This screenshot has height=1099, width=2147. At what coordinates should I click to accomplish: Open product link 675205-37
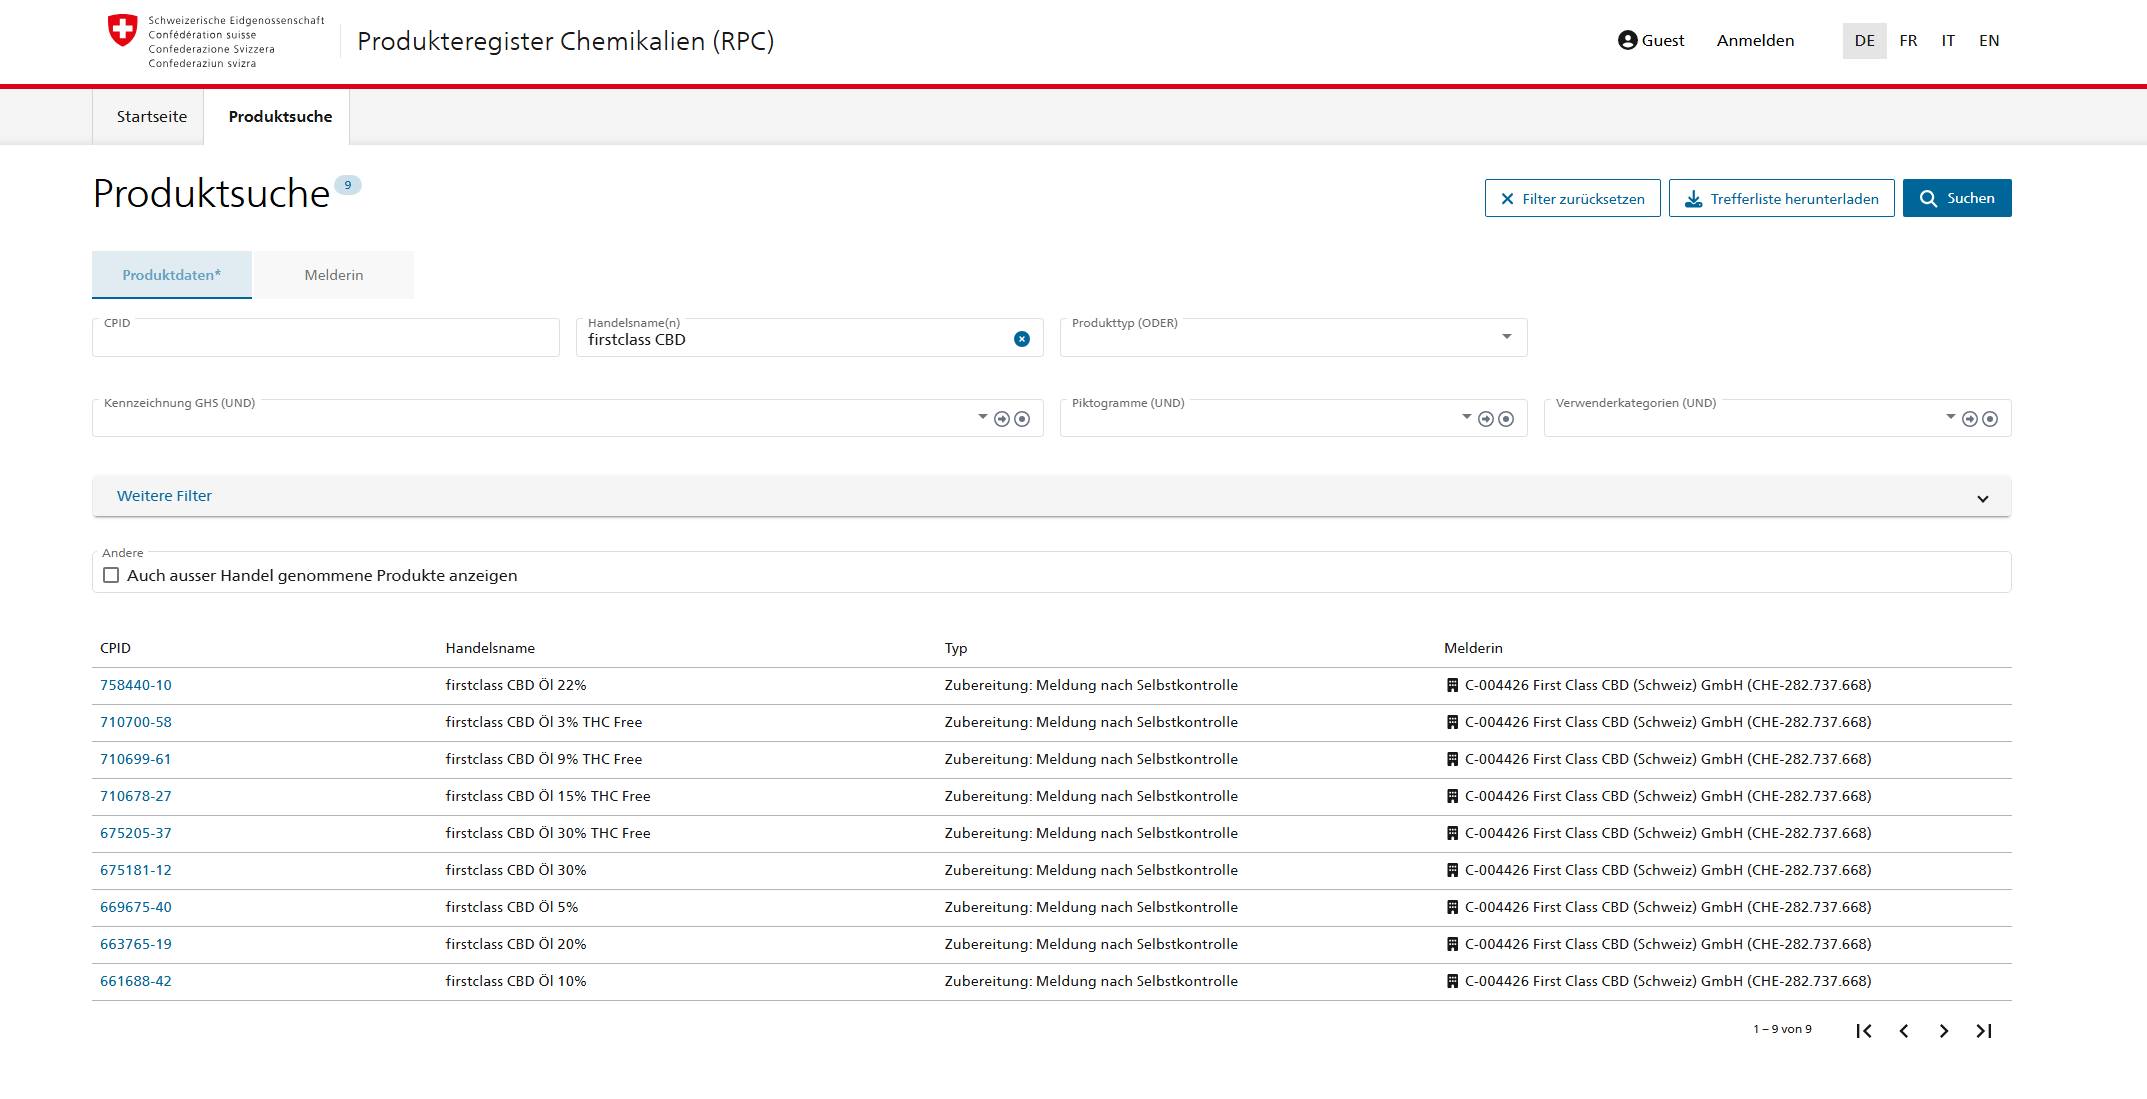[x=136, y=833]
